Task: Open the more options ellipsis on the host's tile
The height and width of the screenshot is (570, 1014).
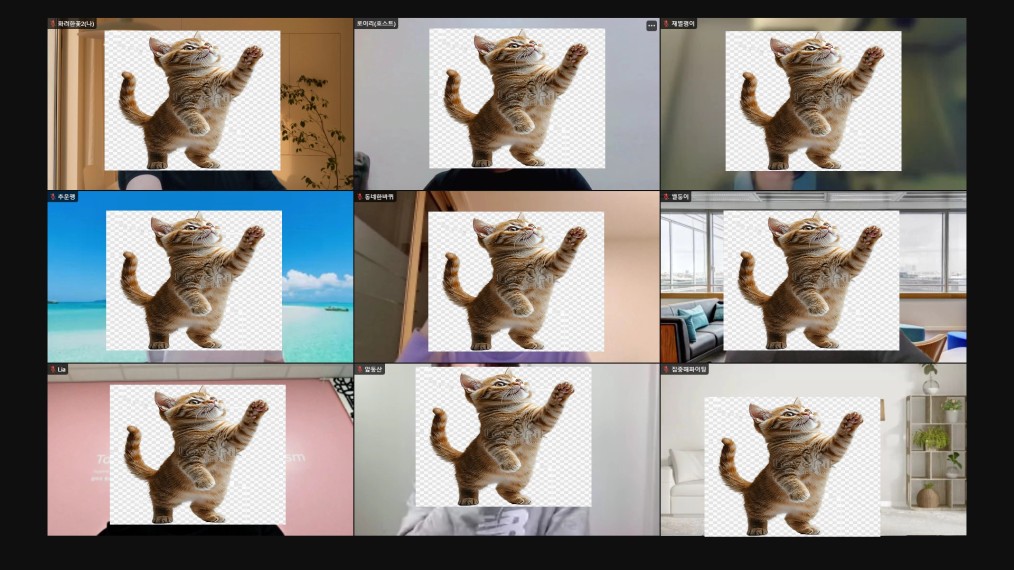Action: [x=651, y=25]
